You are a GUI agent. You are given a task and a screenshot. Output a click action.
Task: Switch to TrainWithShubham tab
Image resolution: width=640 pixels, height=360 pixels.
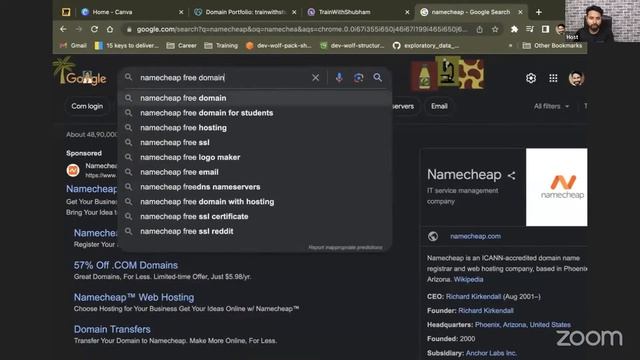[358, 12]
